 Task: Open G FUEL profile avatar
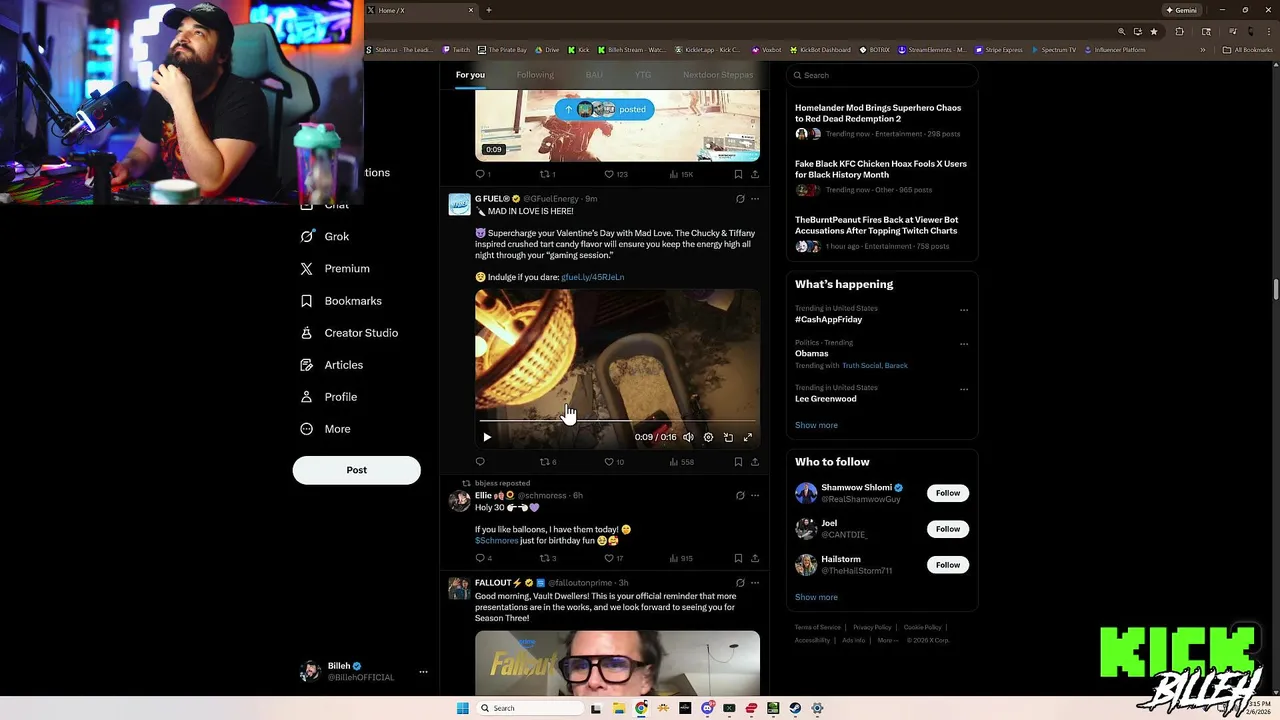(x=459, y=205)
